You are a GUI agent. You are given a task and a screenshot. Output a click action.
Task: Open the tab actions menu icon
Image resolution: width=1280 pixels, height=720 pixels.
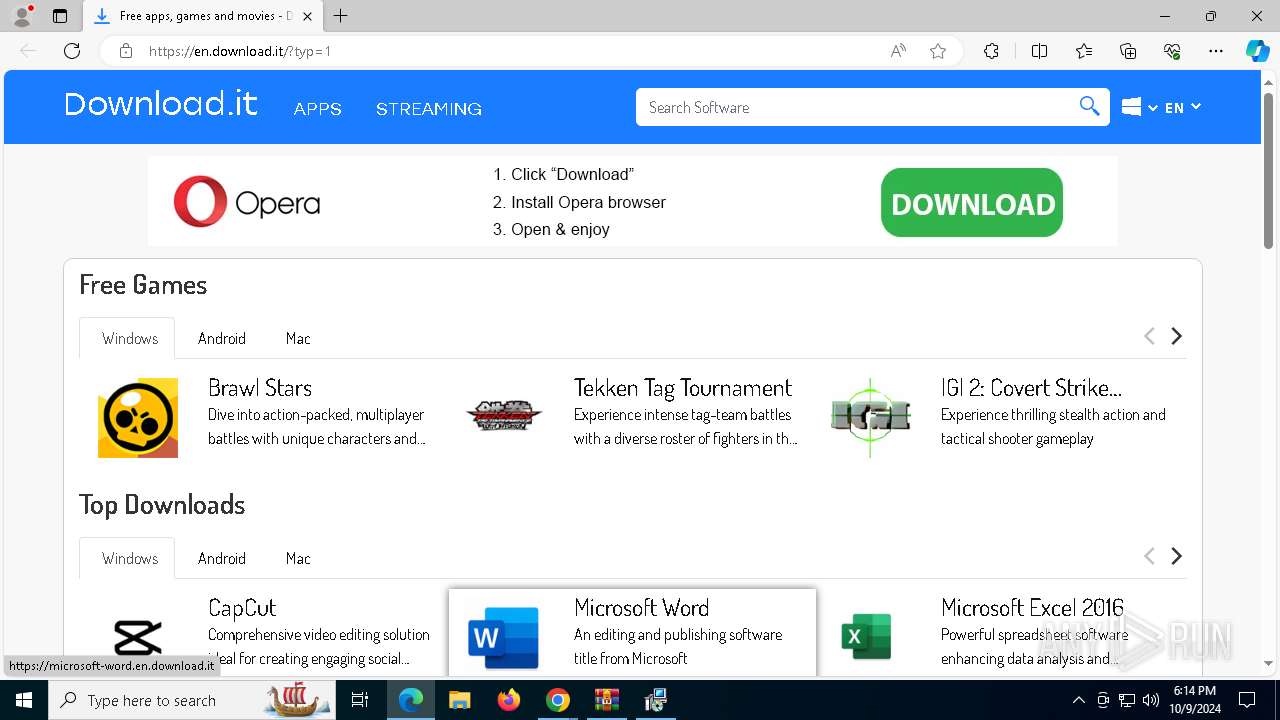[60, 16]
